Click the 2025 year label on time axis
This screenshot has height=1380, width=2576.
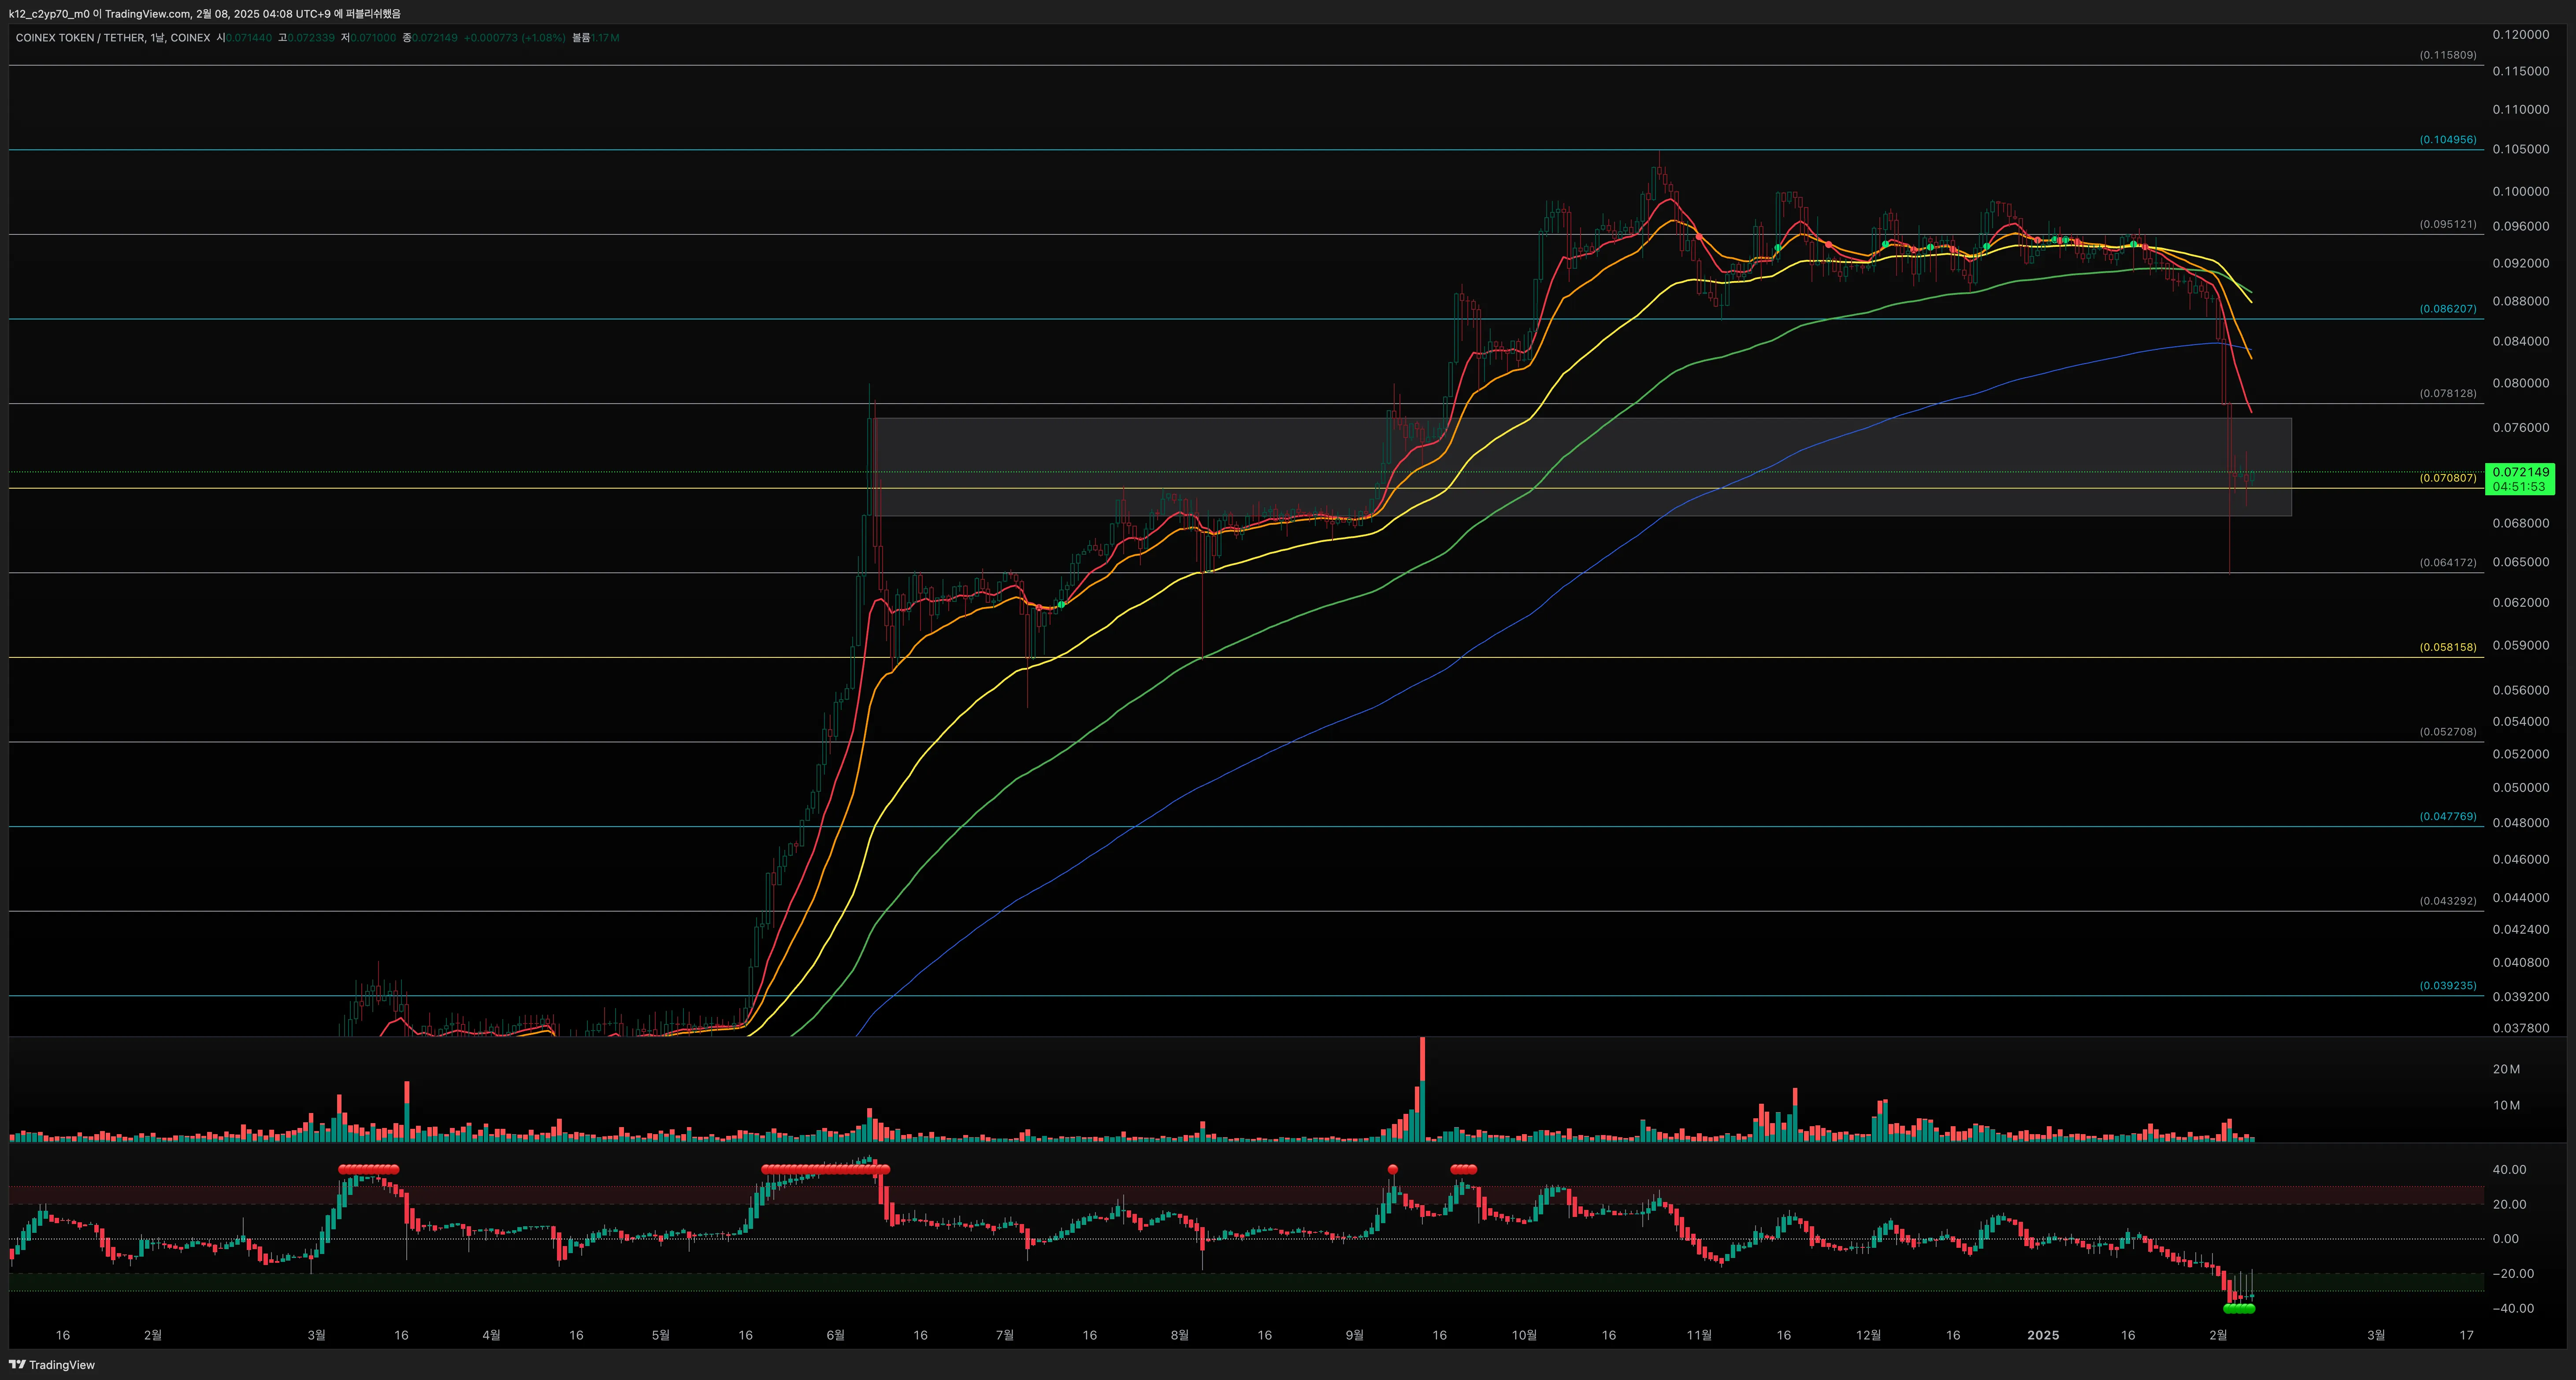(x=2042, y=1335)
